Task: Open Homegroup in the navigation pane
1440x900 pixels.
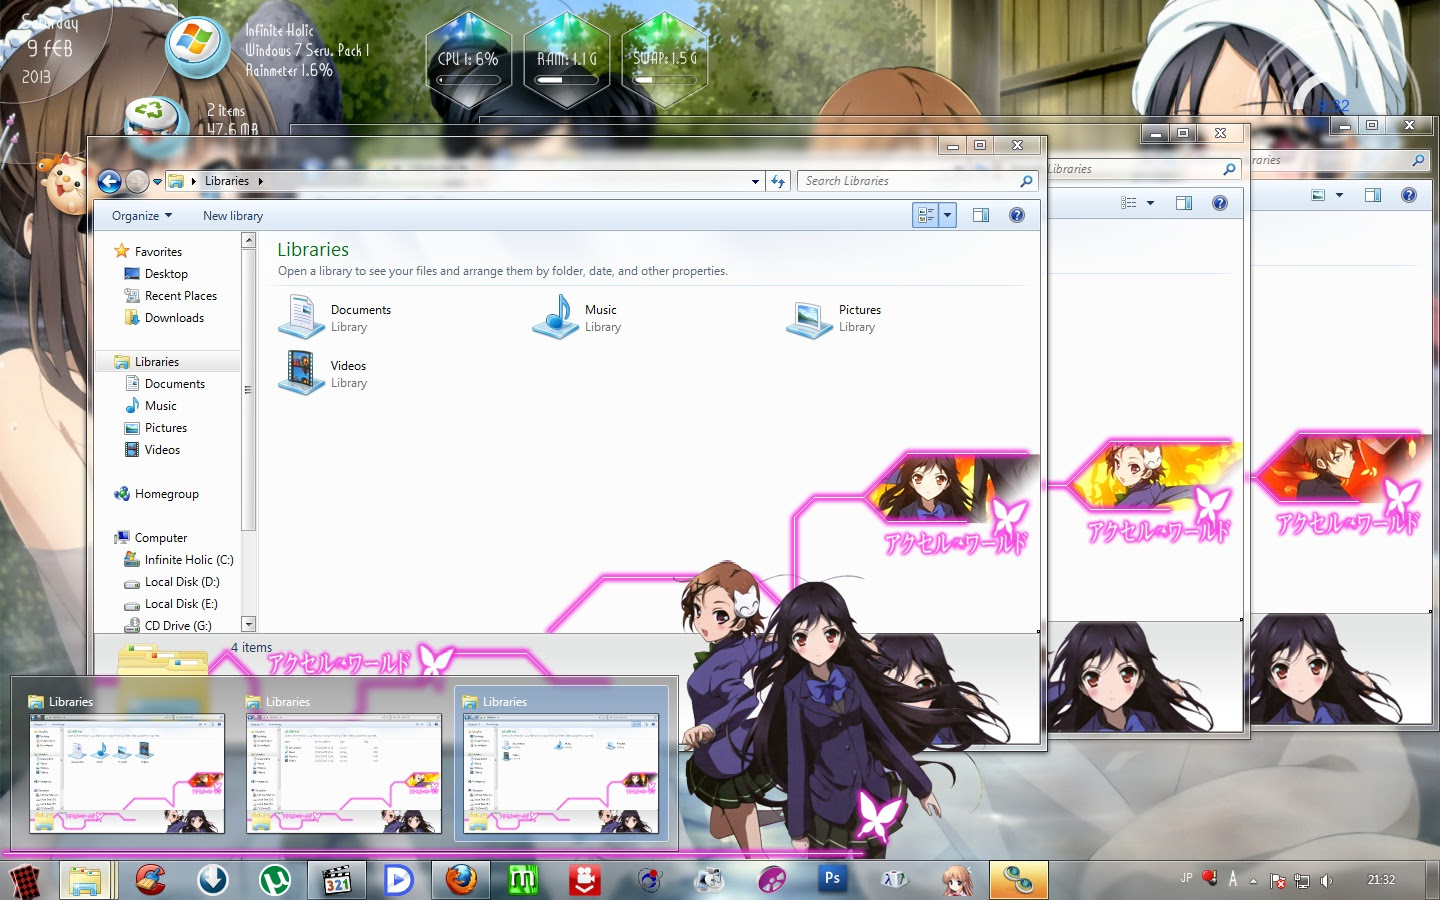Action: pos(166,494)
